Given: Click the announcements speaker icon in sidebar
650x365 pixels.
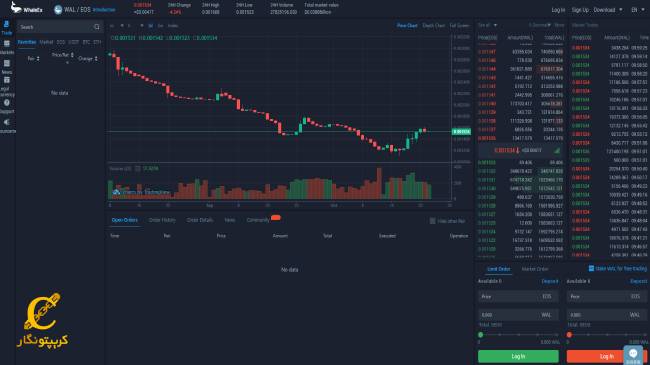Looking at the screenshot, I should click(7, 122).
